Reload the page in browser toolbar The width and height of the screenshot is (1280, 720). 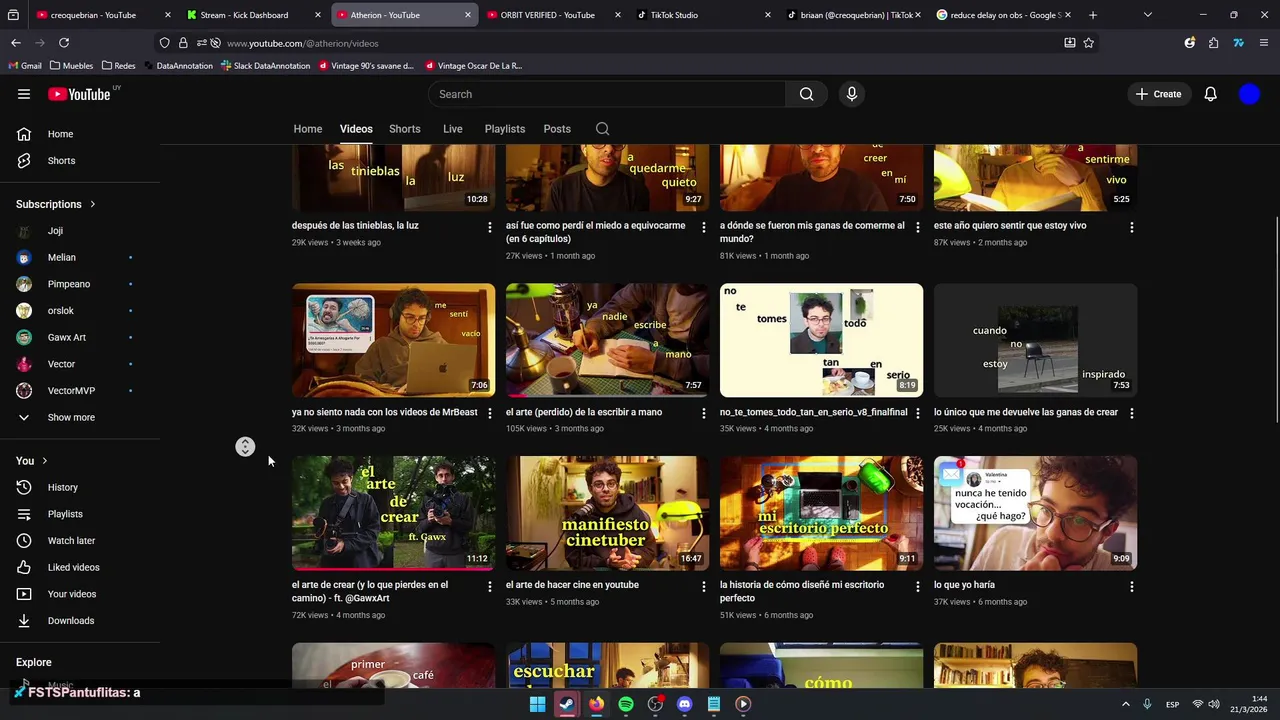click(64, 43)
